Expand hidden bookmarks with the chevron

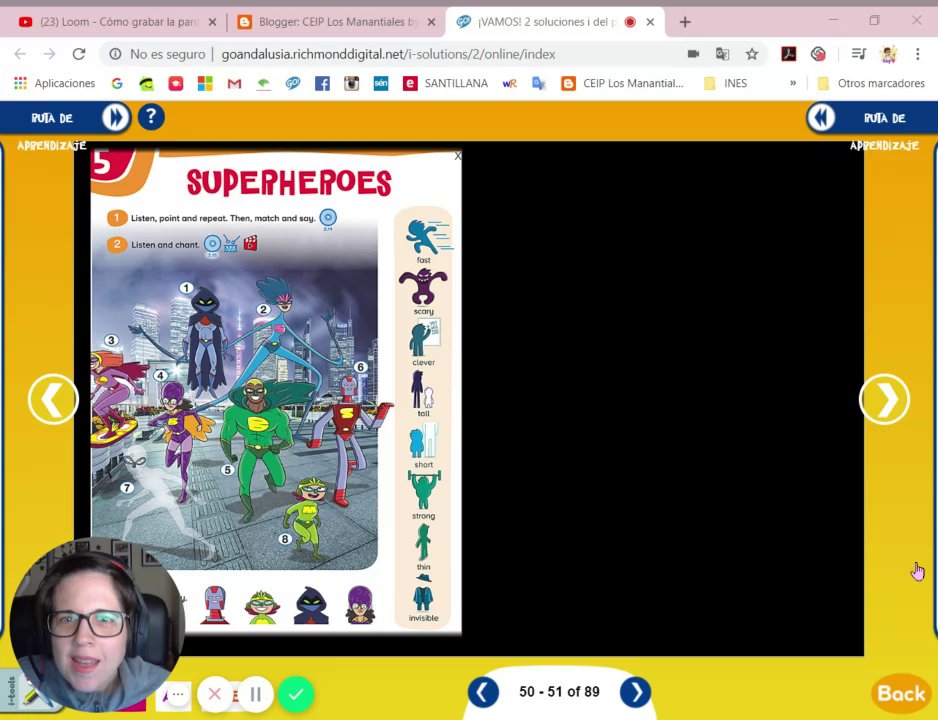[793, 83]
